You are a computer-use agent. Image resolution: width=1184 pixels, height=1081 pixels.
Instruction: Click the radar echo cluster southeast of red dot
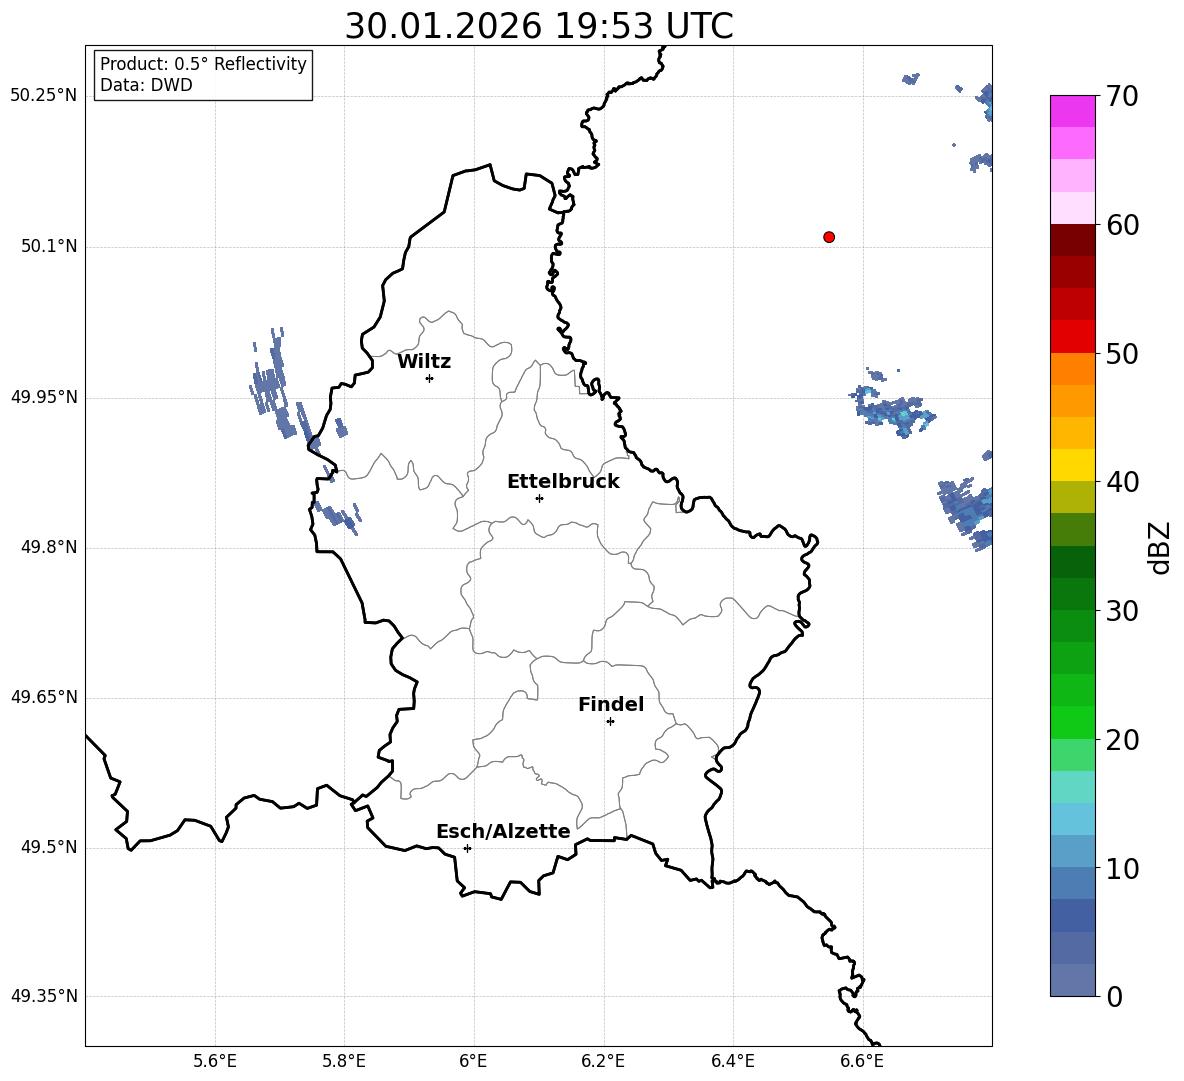[x=895, y=410]
